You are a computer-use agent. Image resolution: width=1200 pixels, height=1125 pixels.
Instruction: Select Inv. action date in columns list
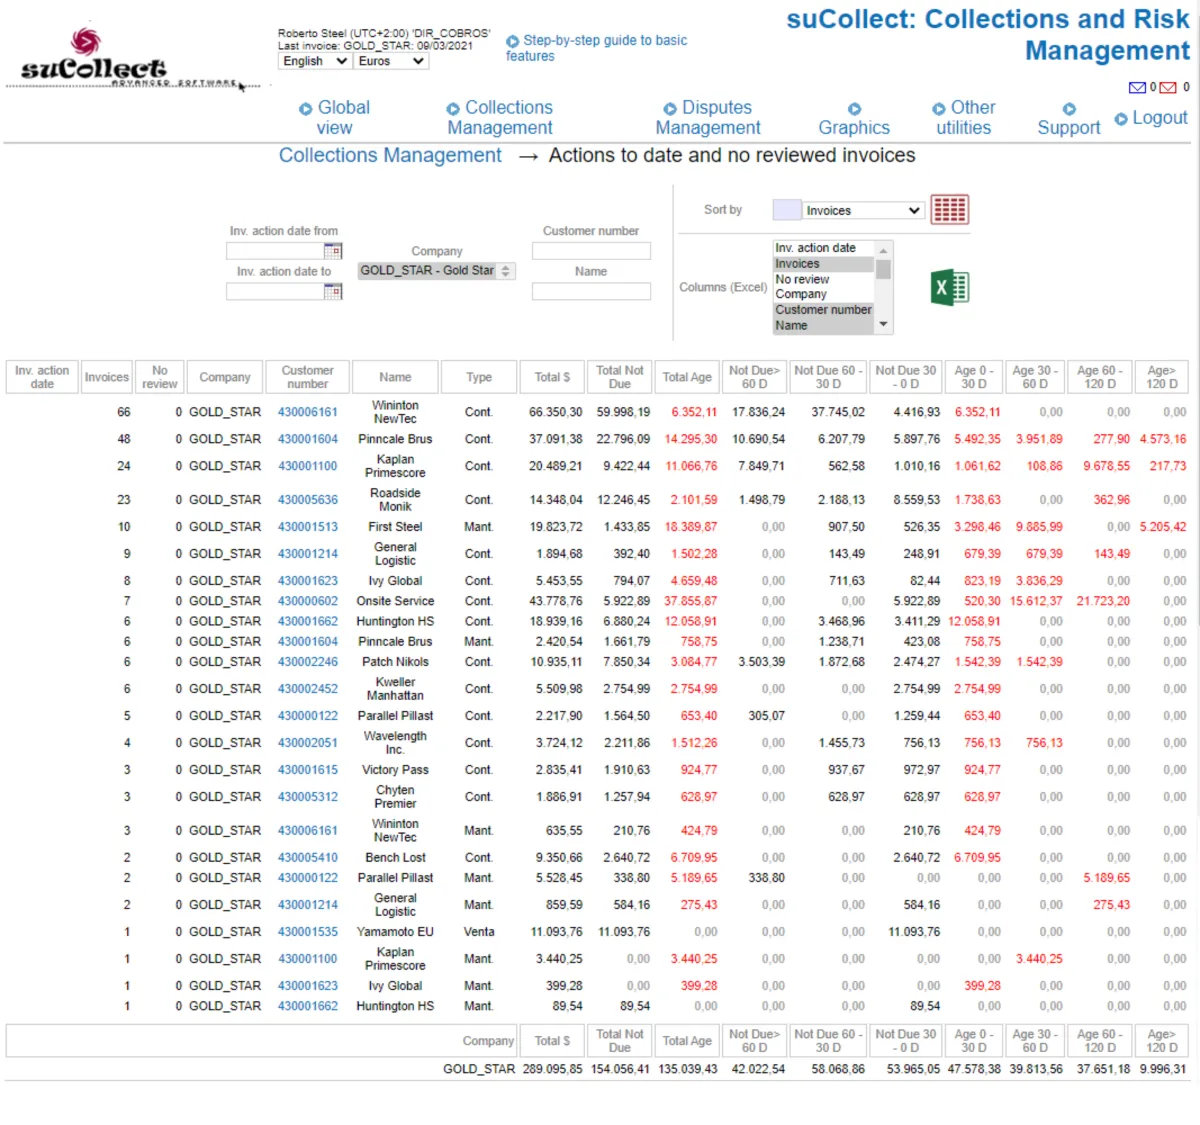824,248
